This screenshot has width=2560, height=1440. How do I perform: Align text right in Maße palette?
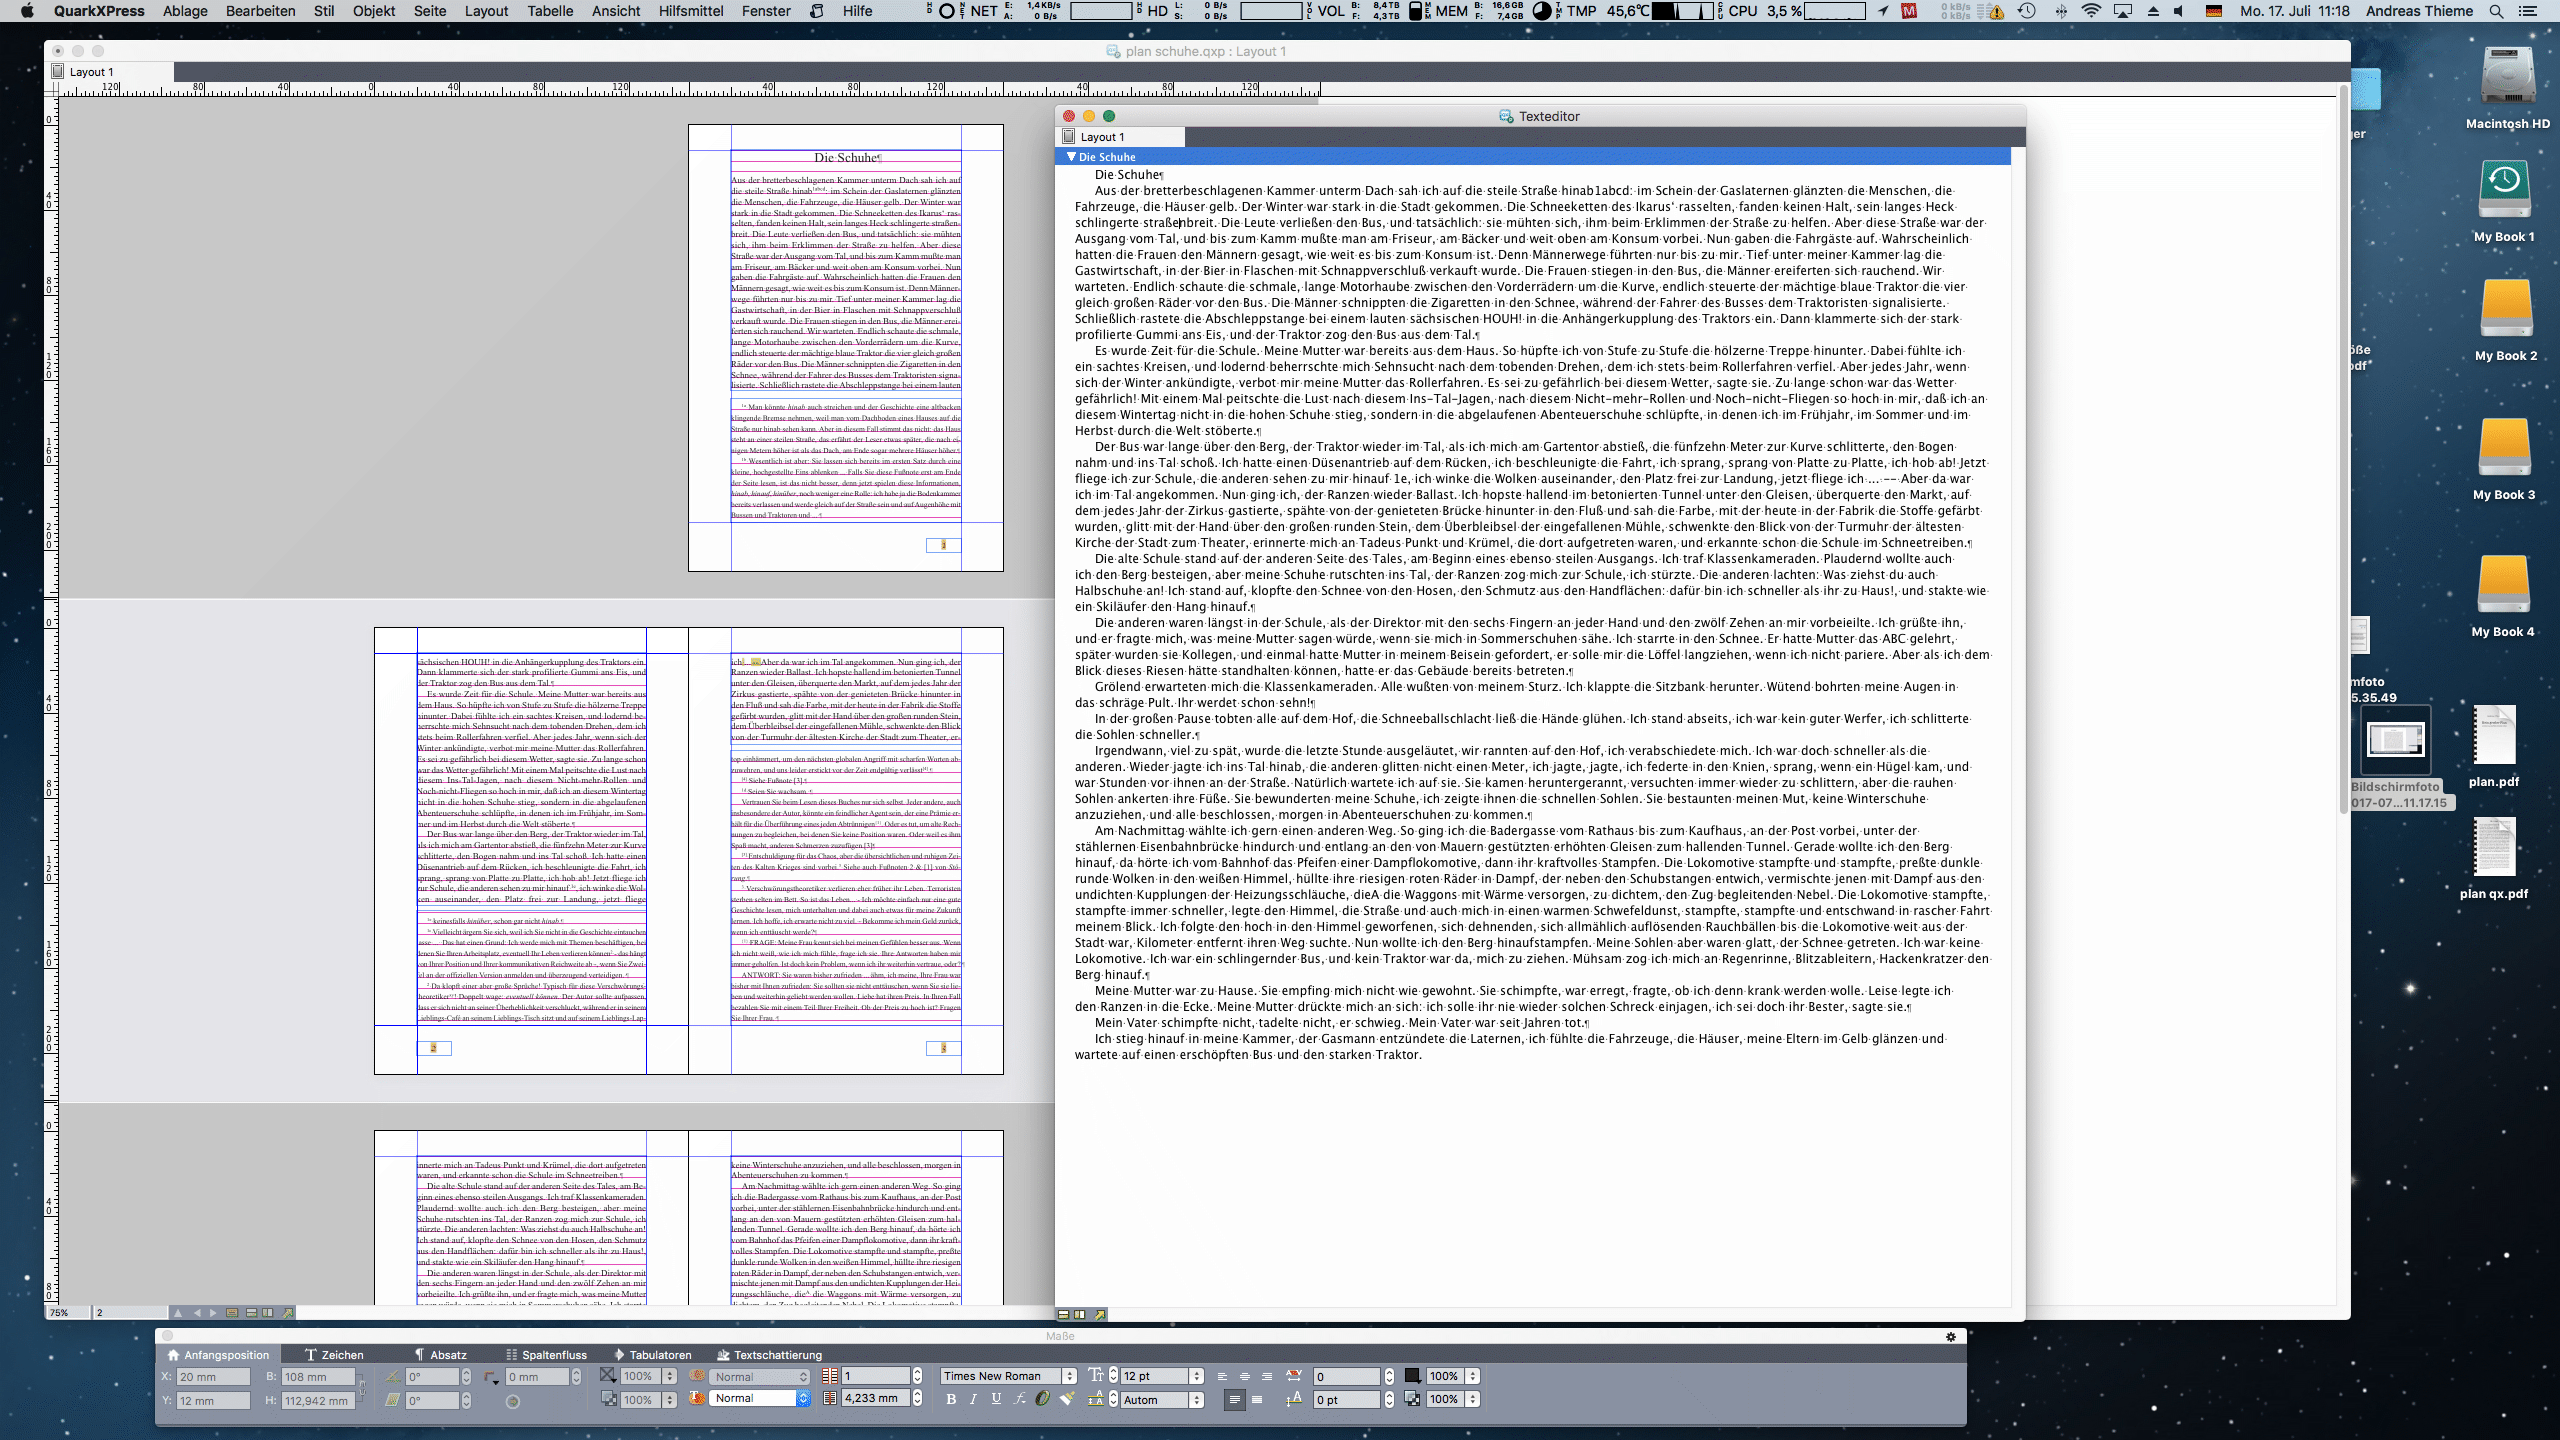1267,1376
